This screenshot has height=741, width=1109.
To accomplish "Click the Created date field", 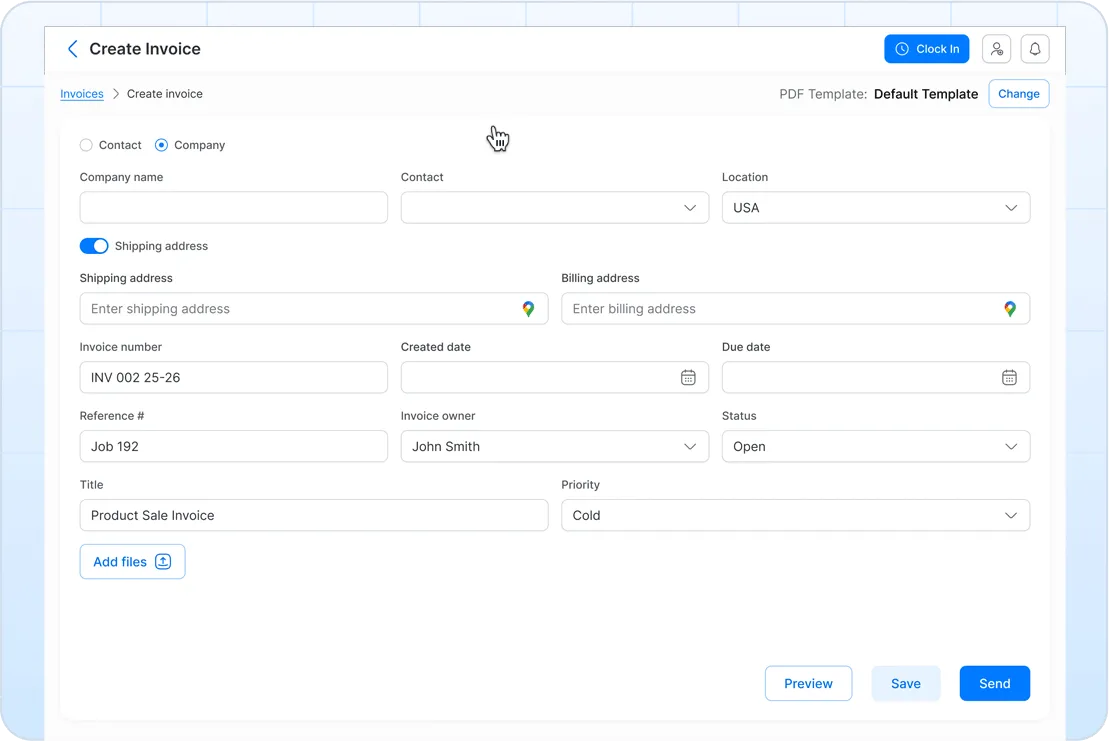I will [x=554, y=378].
